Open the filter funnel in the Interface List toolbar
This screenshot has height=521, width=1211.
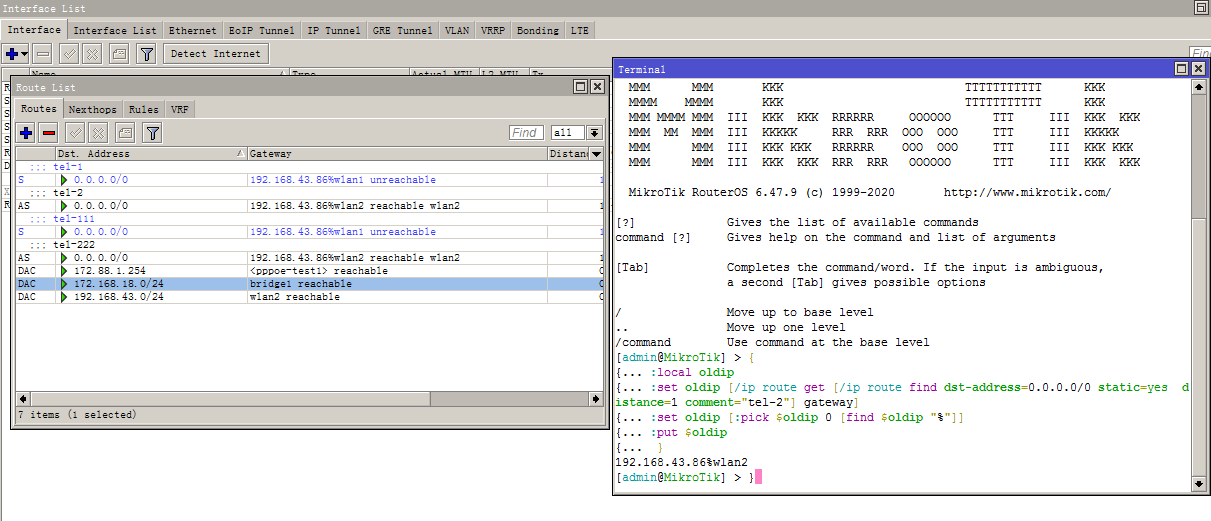coord(146,54)
